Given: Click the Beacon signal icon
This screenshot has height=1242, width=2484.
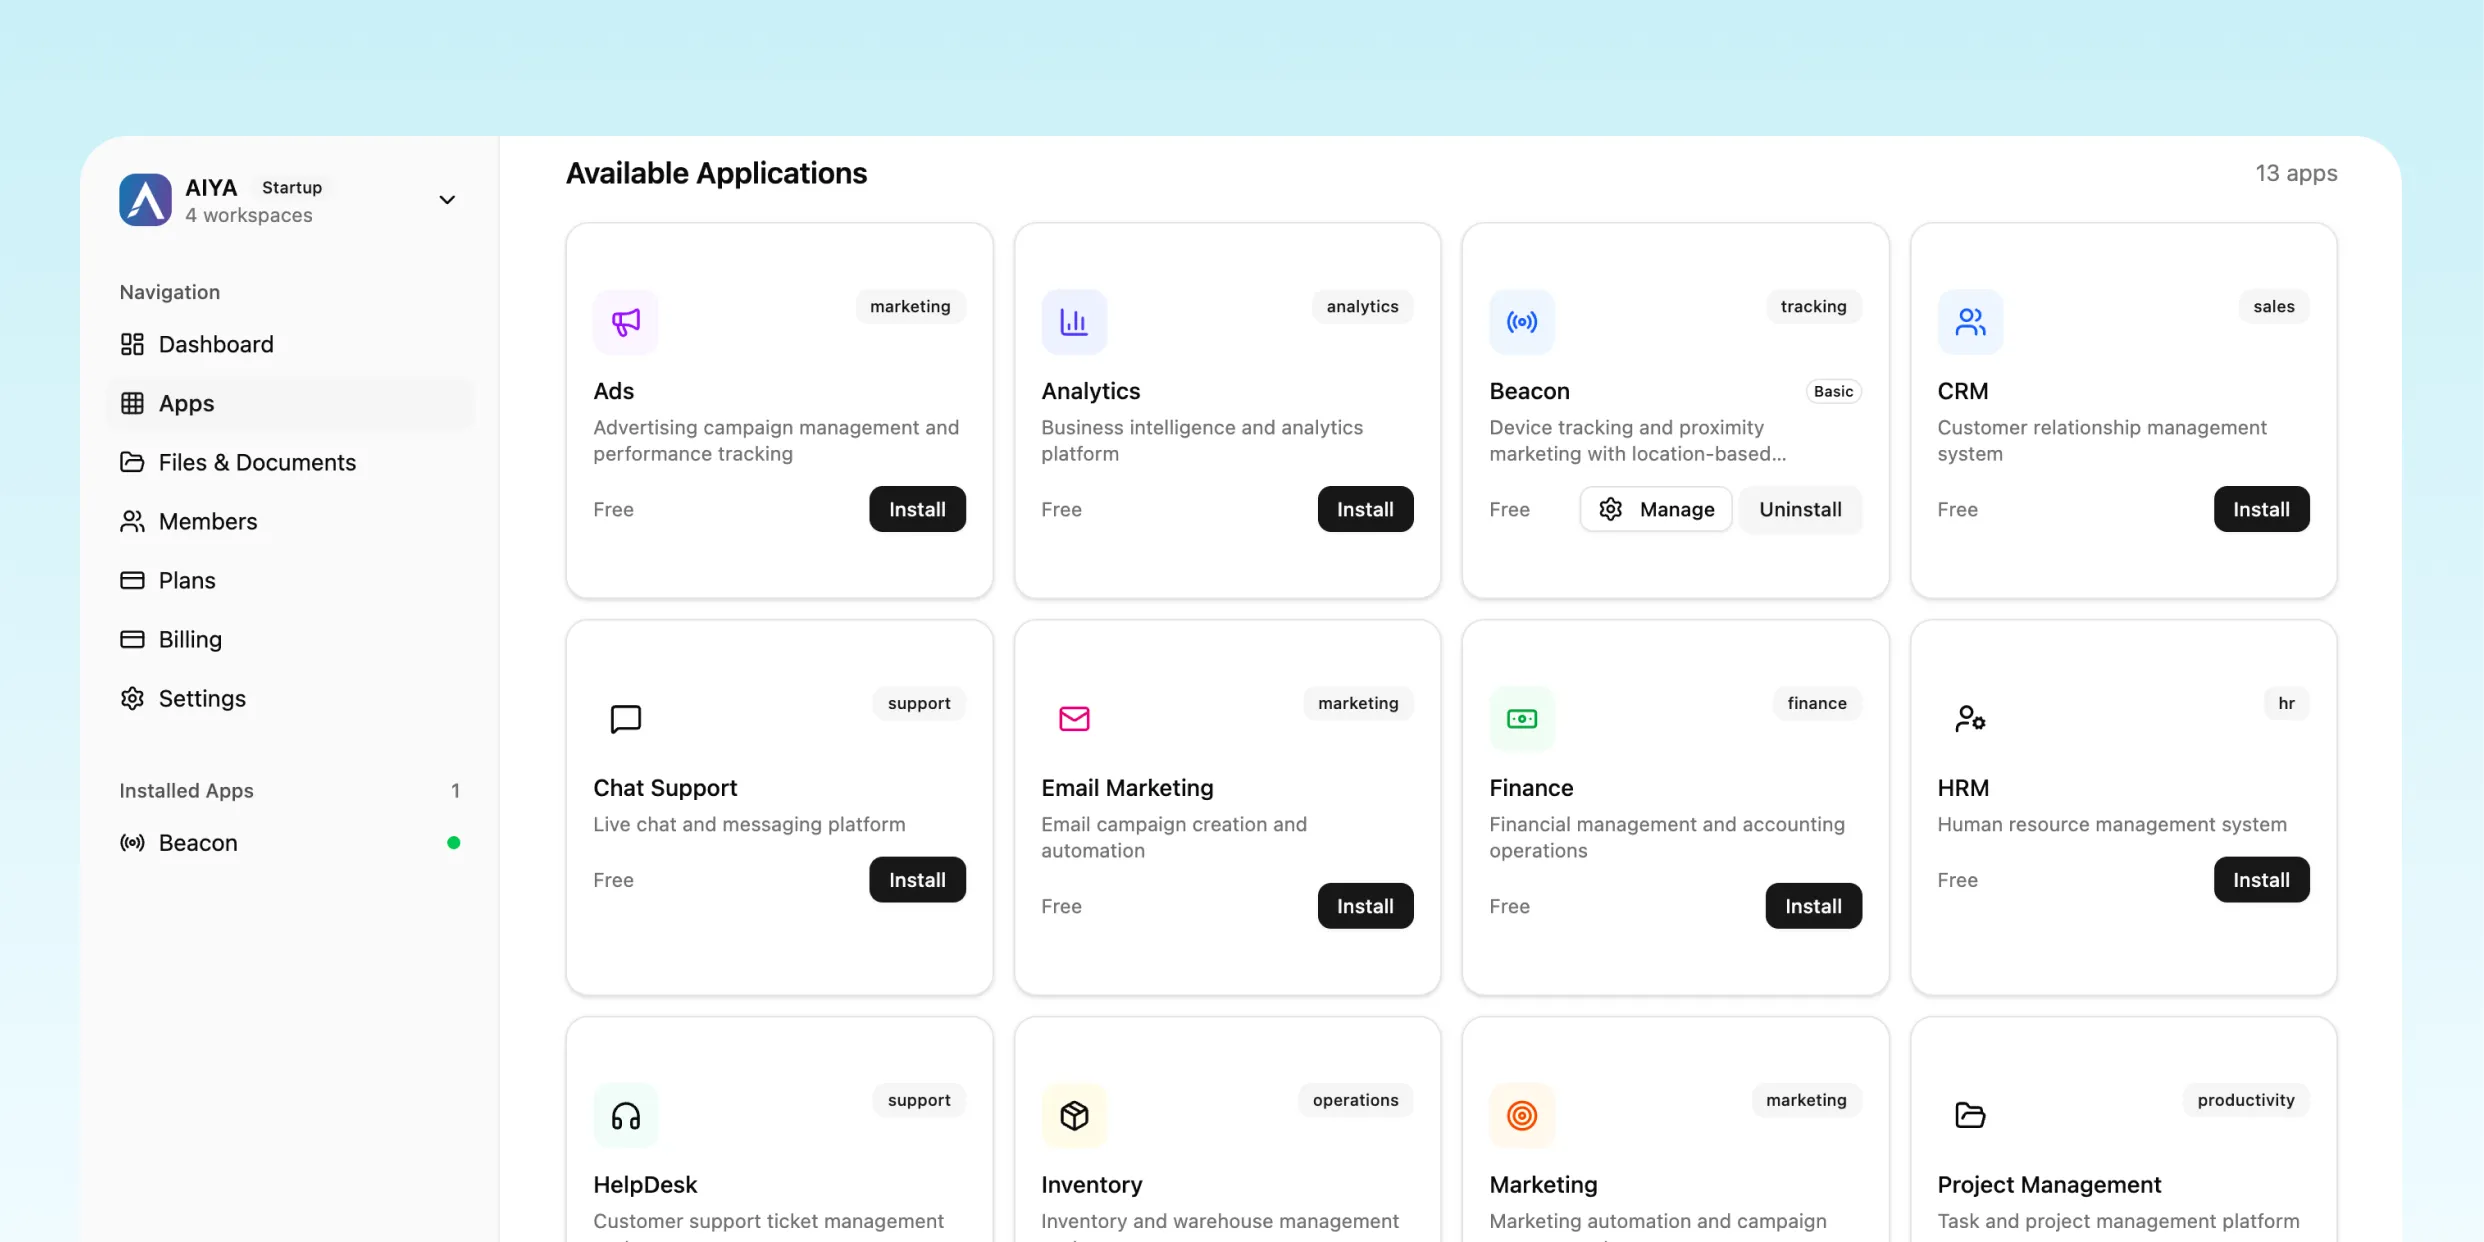Looking at the screenshot, I should click(1521, 322).
